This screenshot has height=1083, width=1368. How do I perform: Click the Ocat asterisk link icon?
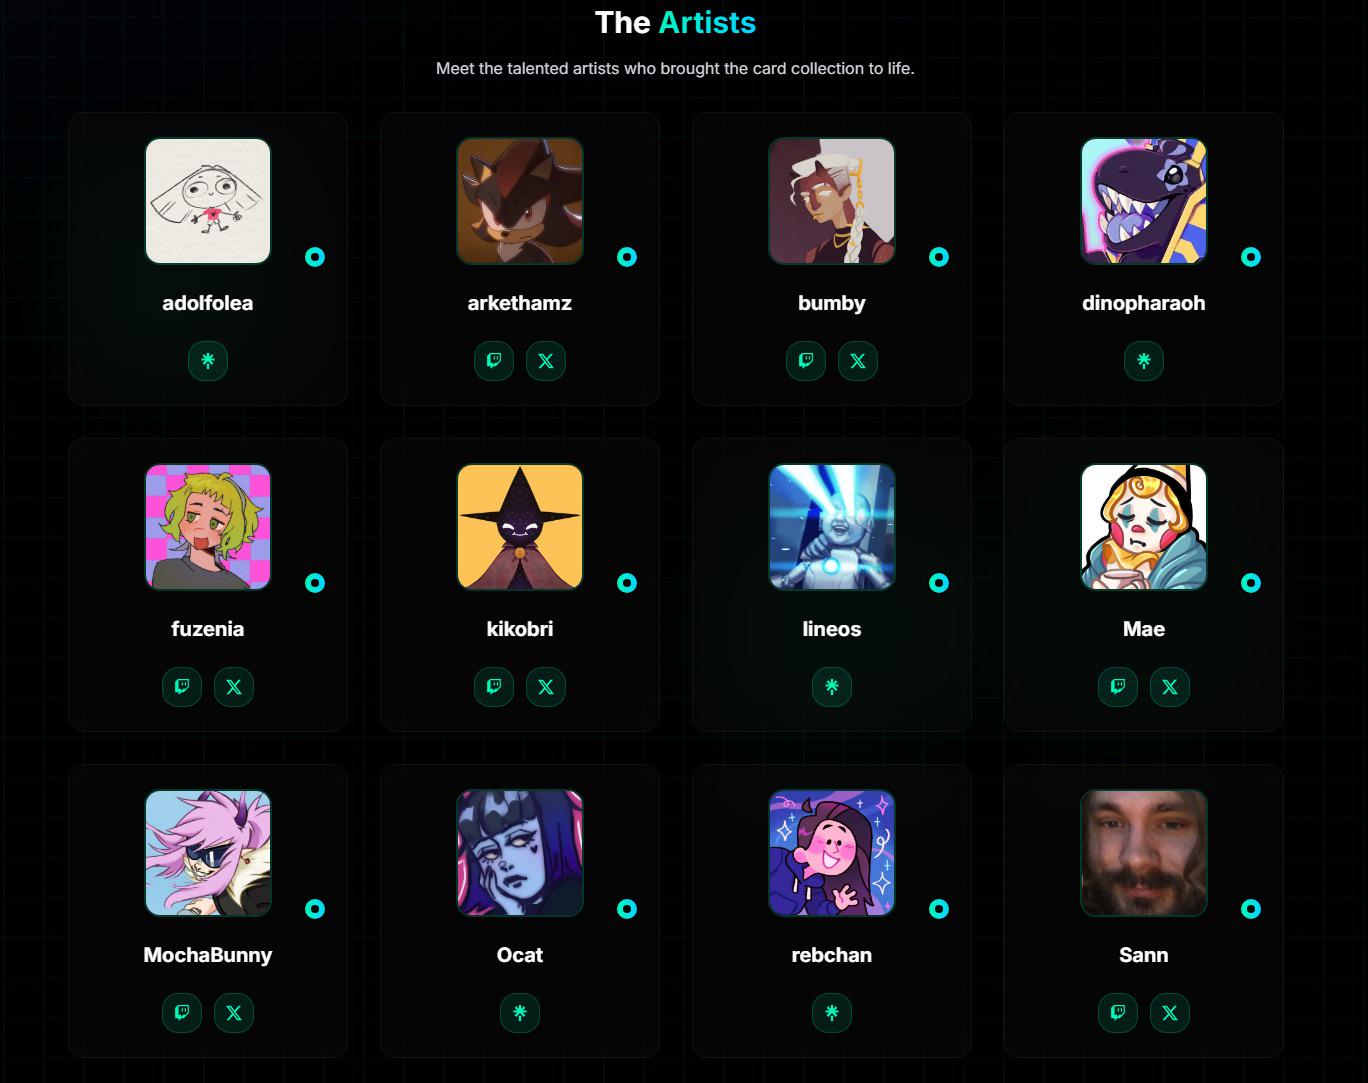coord(520,1013)
